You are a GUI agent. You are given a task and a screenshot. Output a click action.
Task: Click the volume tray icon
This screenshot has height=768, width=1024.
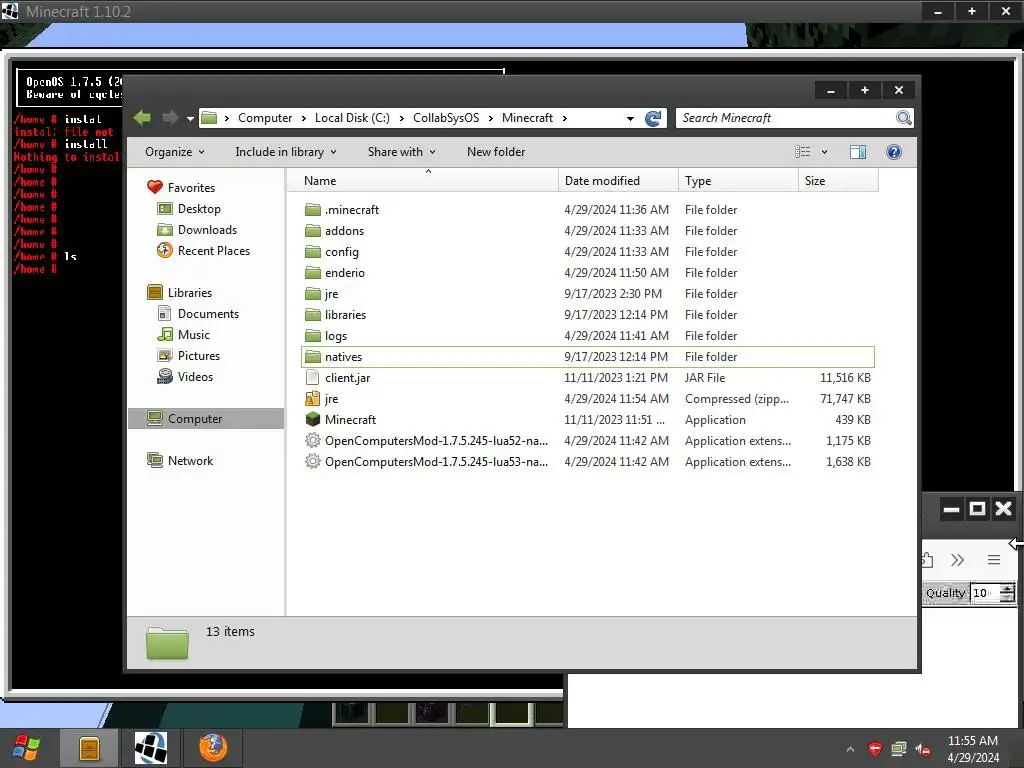click(923, 749)
